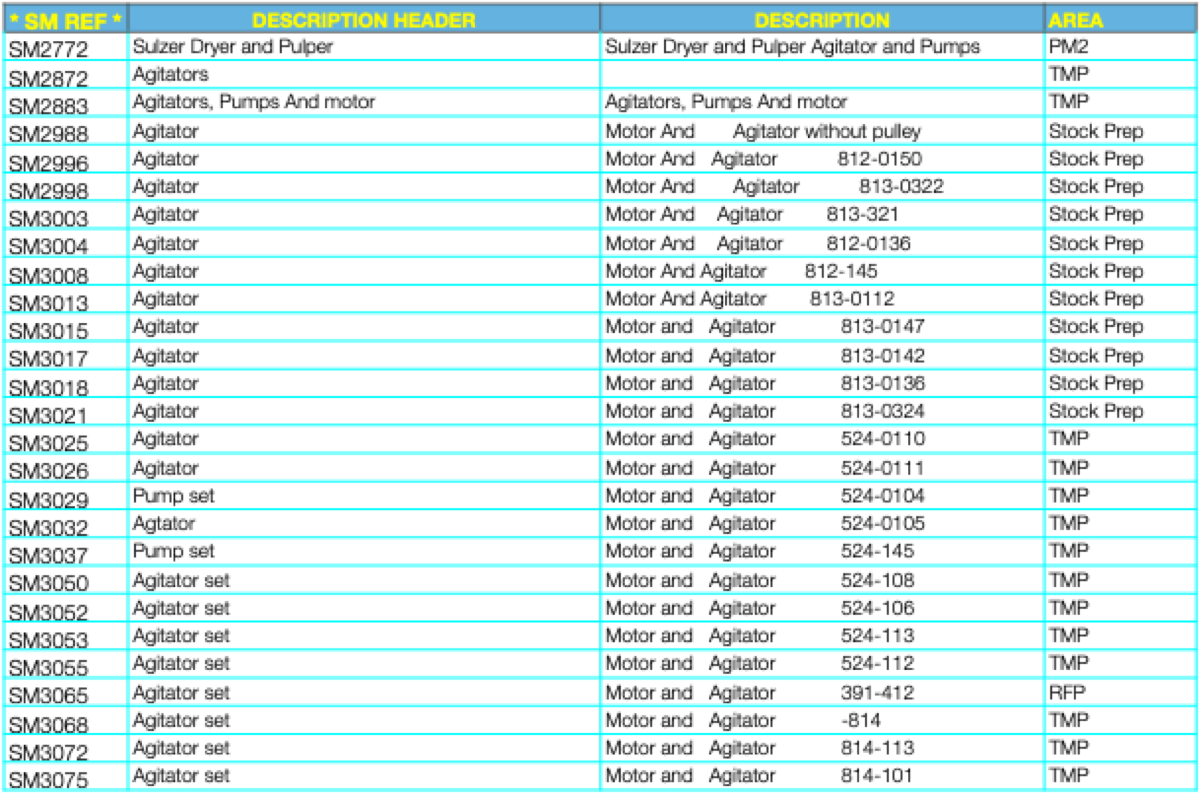Image resolution: width=1200 pixels, height=794 pixels.
Task: Select the SM3004 reference cell
Action: (66, 245)
